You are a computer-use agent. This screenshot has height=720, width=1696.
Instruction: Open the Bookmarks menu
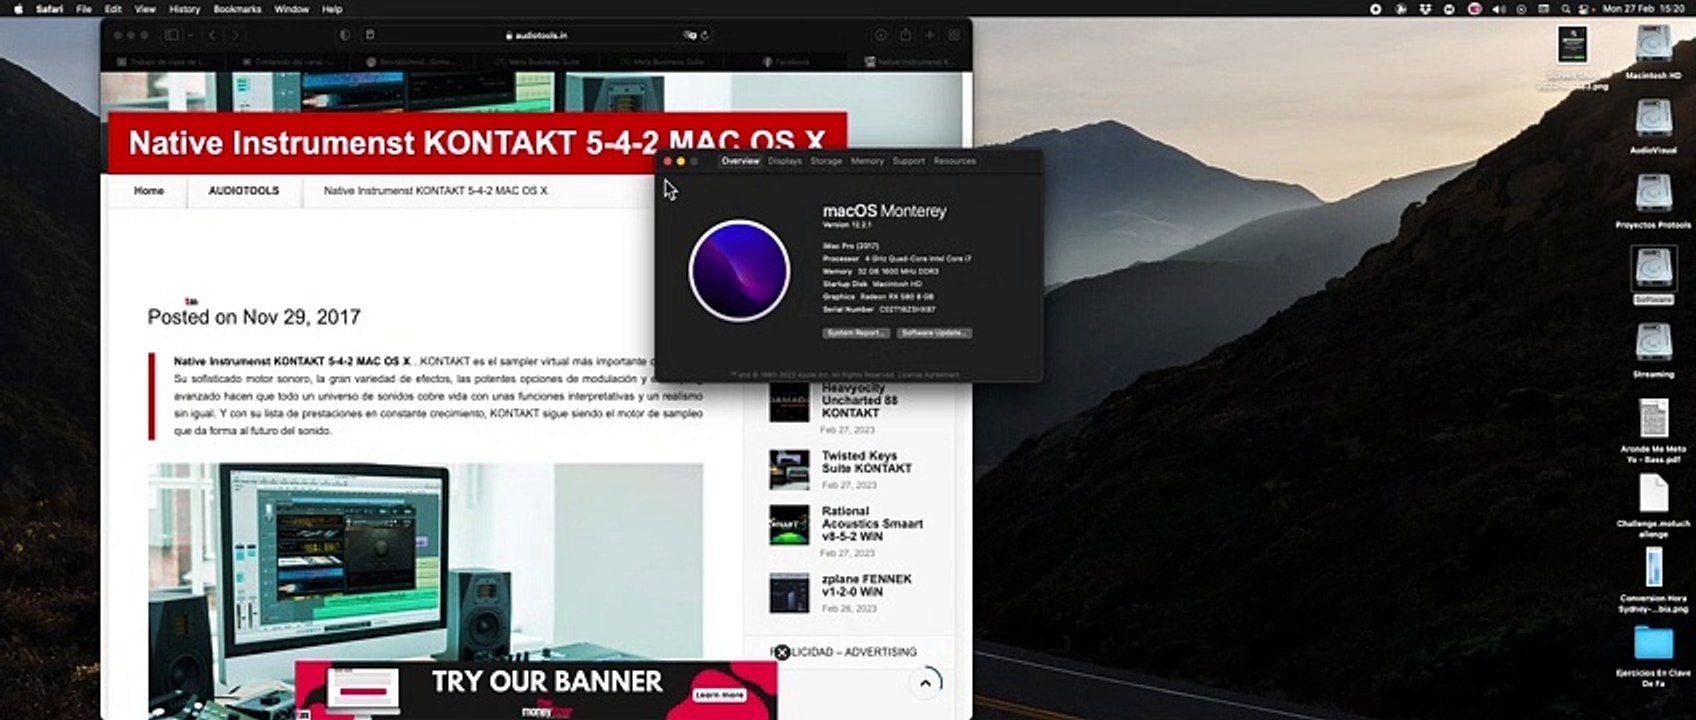coord(237,9)
